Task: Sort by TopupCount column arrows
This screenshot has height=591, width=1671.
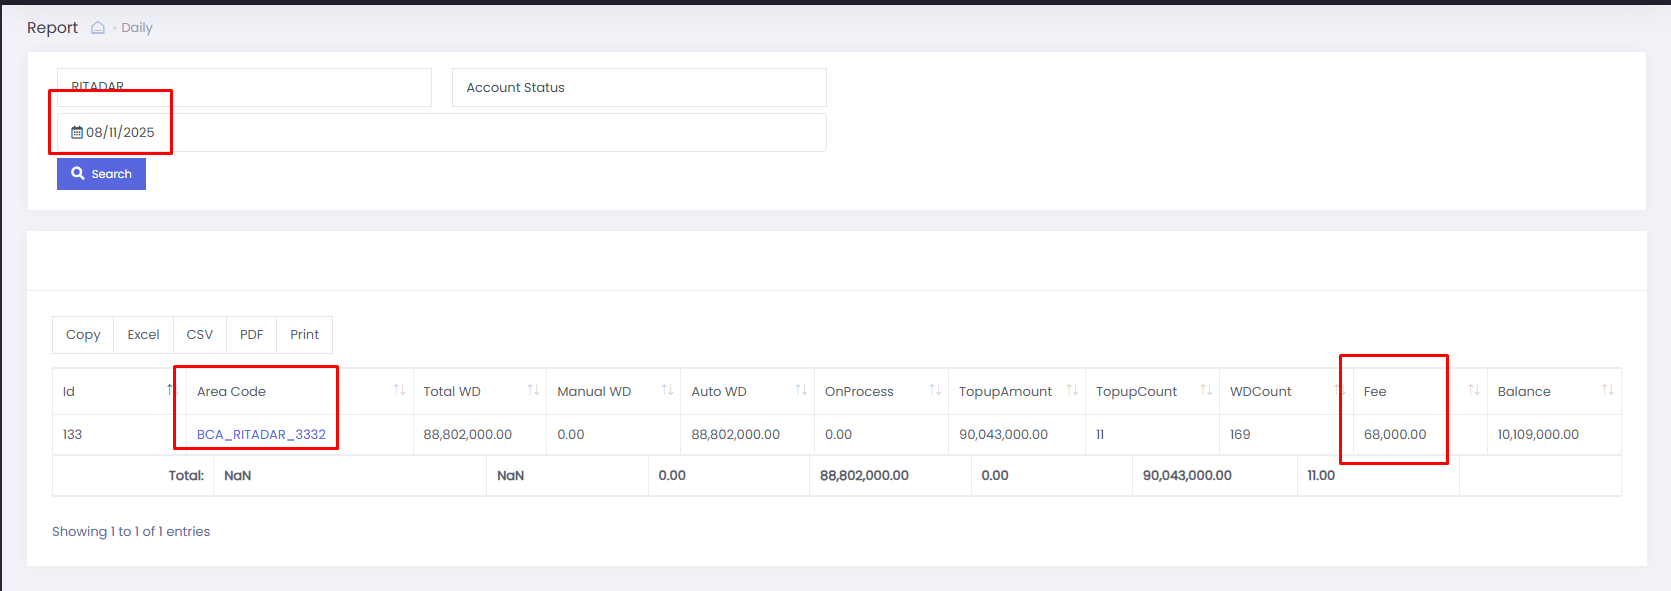Action: (x=1206, y=390)
